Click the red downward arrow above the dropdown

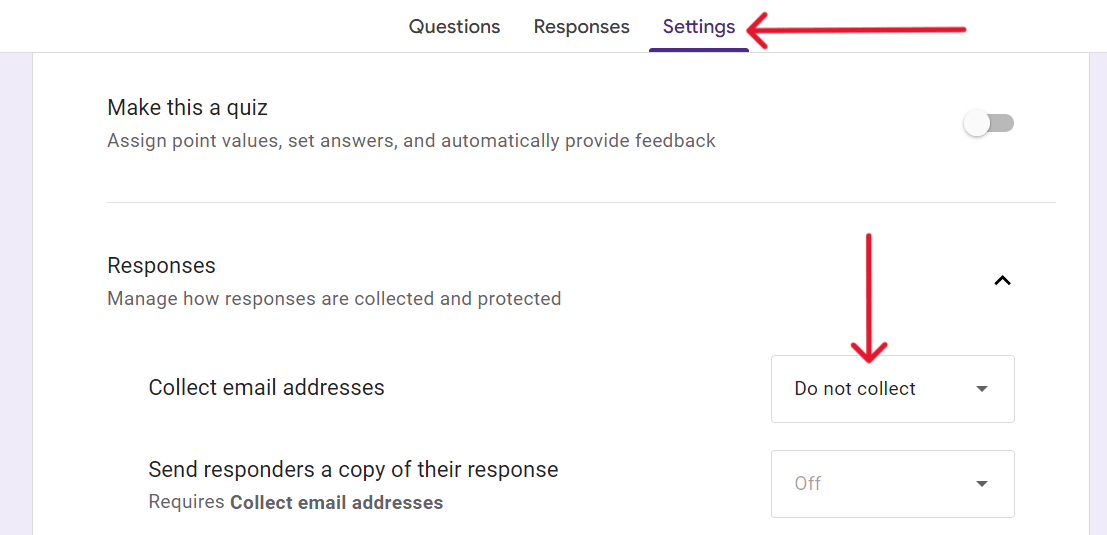coord(869,298)
